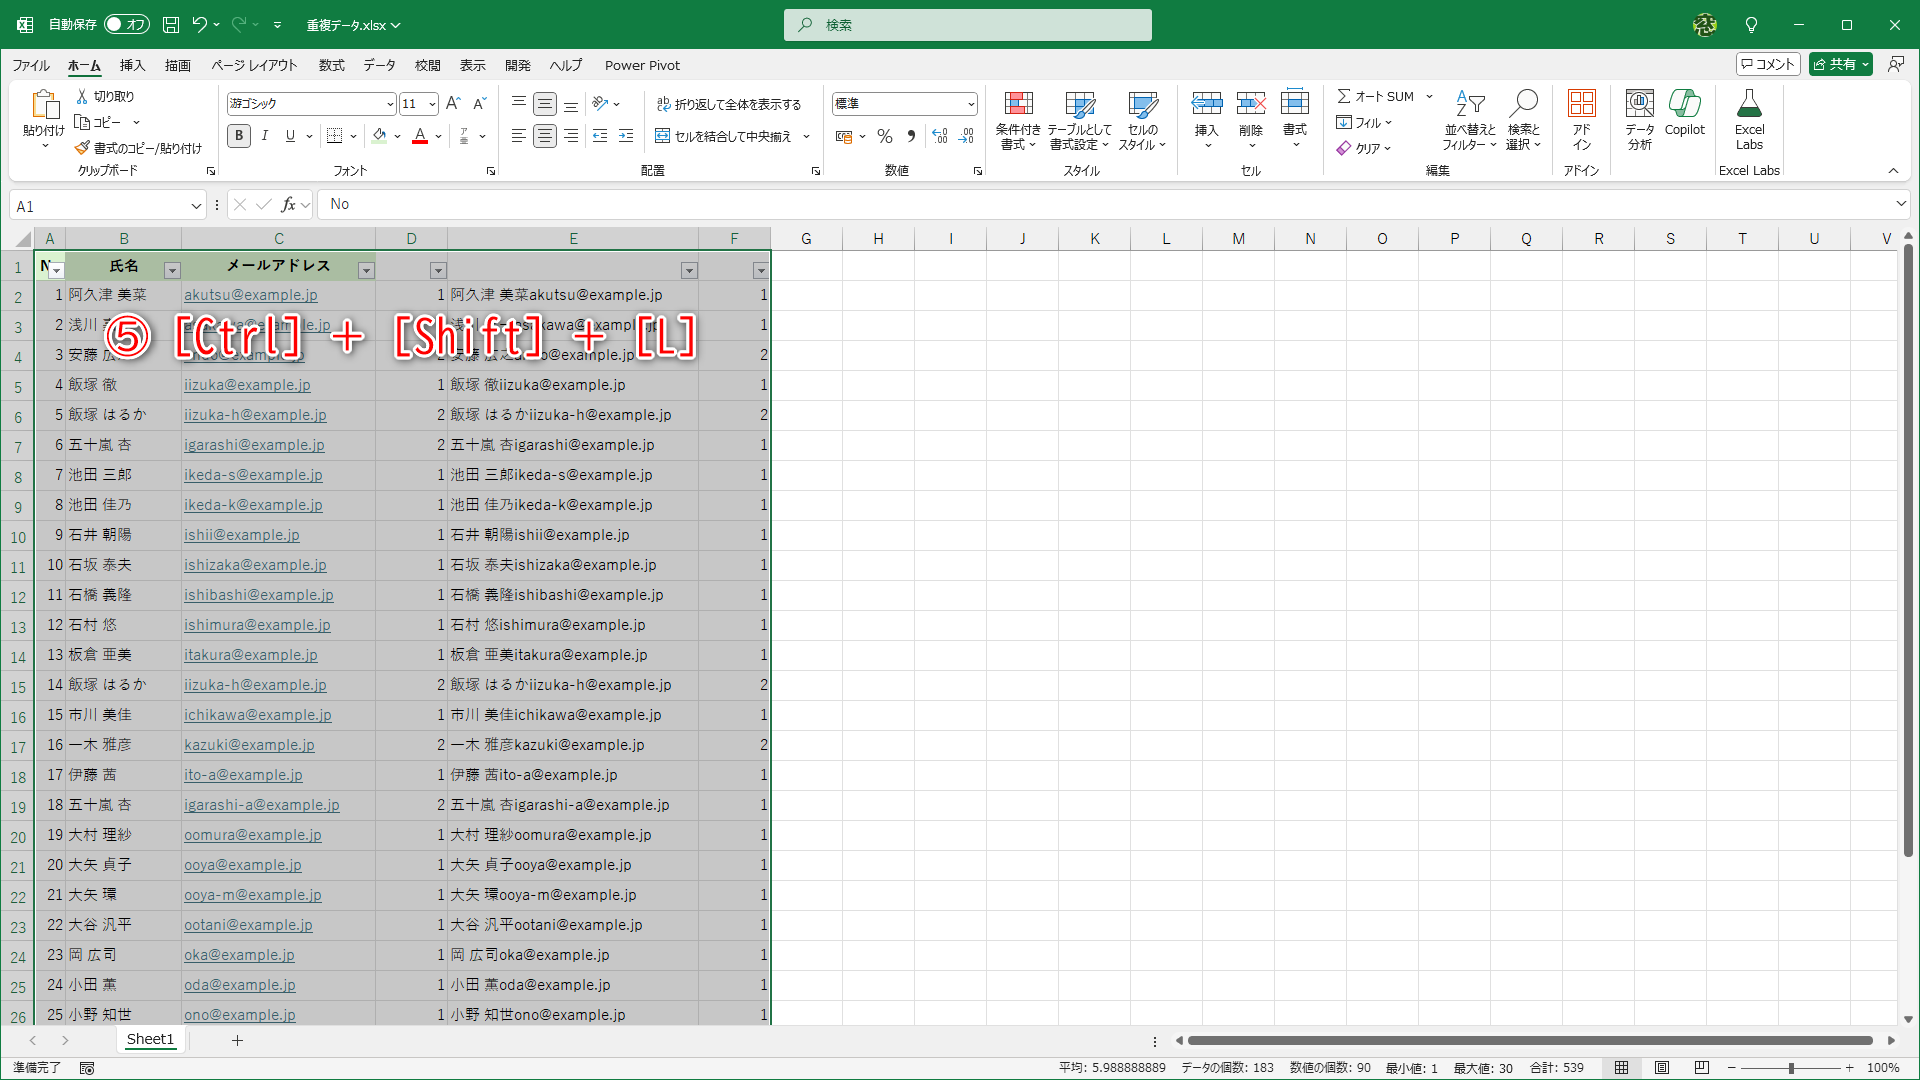The width and height of the screenshot is (1920, 1080).
Task: Switch to the データ ribbon tab
Action: point(379,65)
